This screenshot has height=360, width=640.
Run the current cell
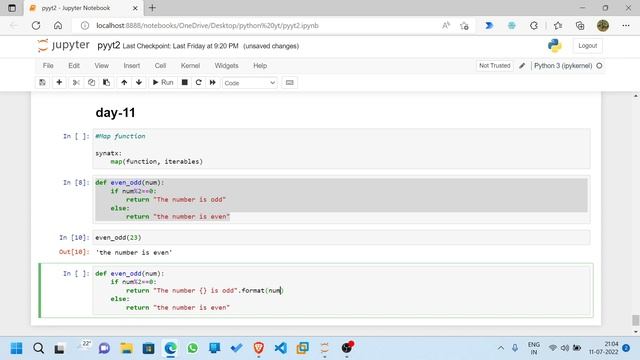tap(163, 82)
